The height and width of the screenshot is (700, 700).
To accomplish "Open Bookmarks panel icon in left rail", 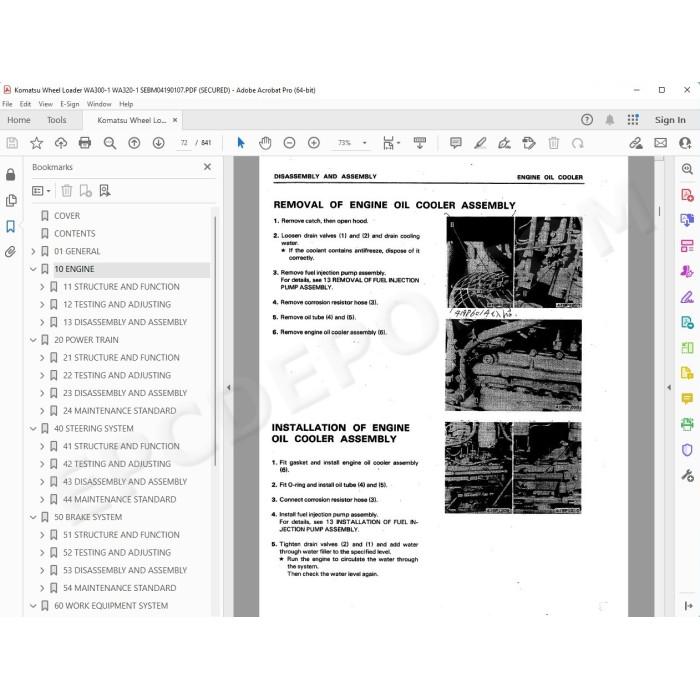I will pos(11,226).
